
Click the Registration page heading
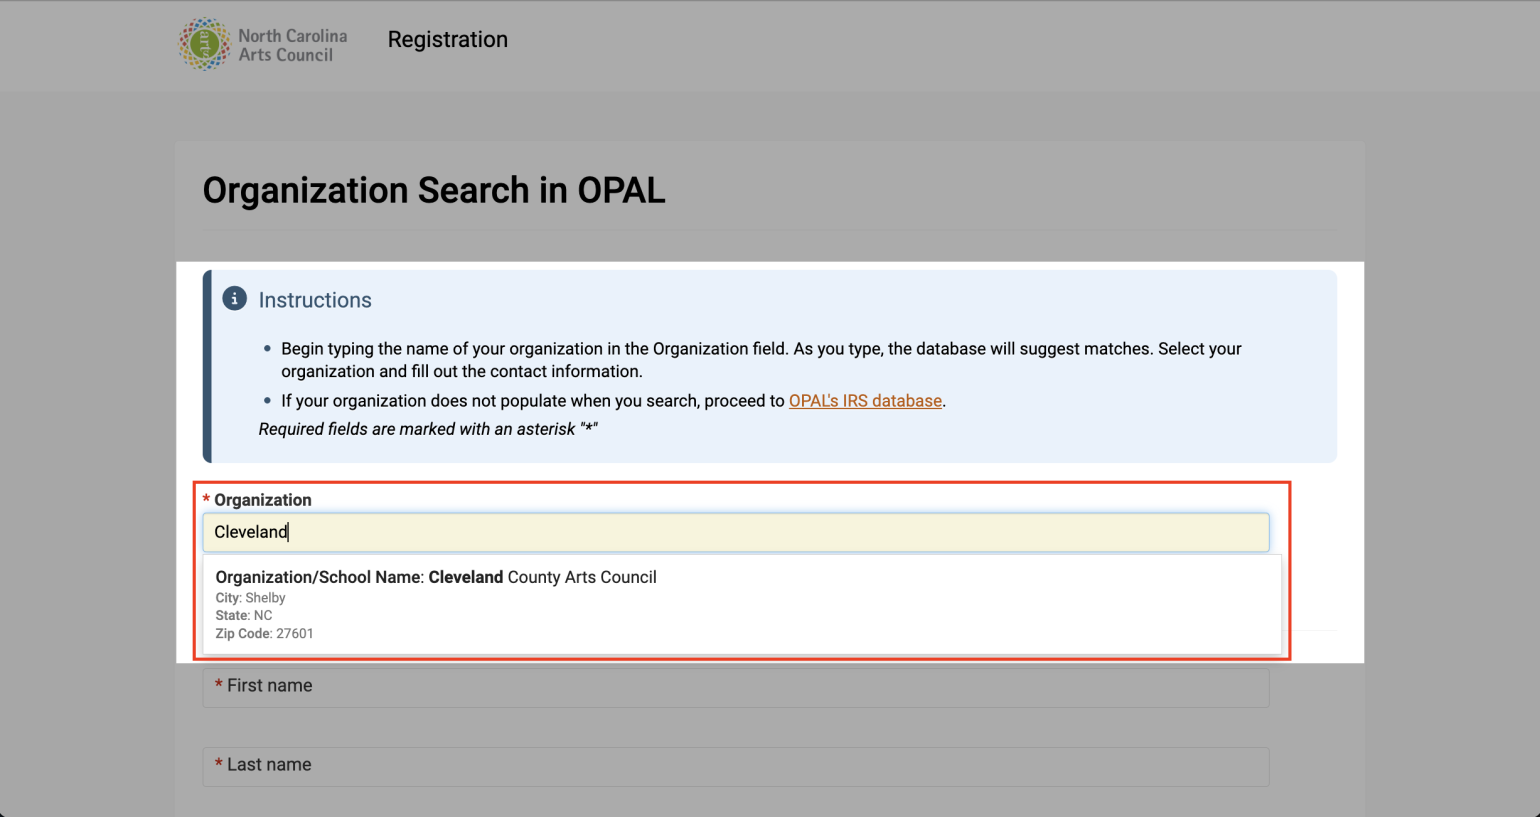click(x=447, y=40)
